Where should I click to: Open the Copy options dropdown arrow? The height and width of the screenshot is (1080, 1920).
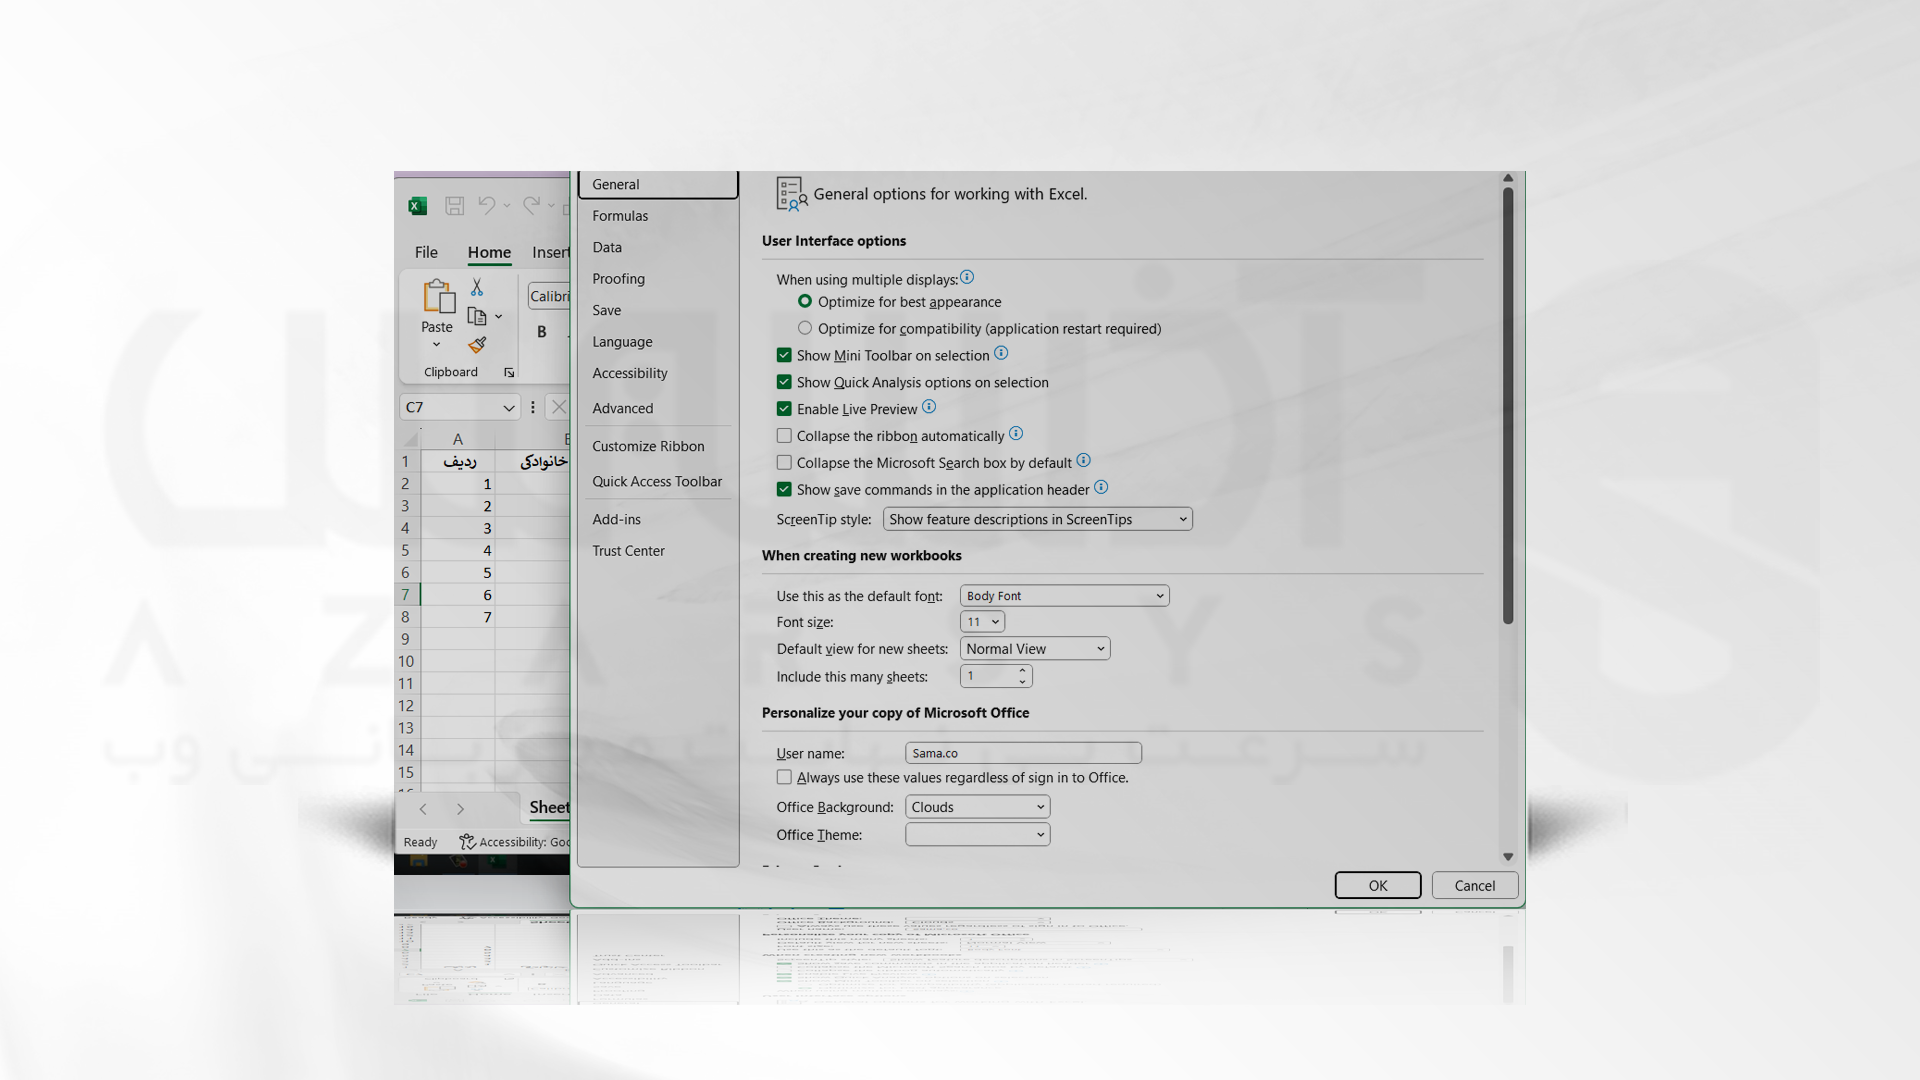pos(498,316)
